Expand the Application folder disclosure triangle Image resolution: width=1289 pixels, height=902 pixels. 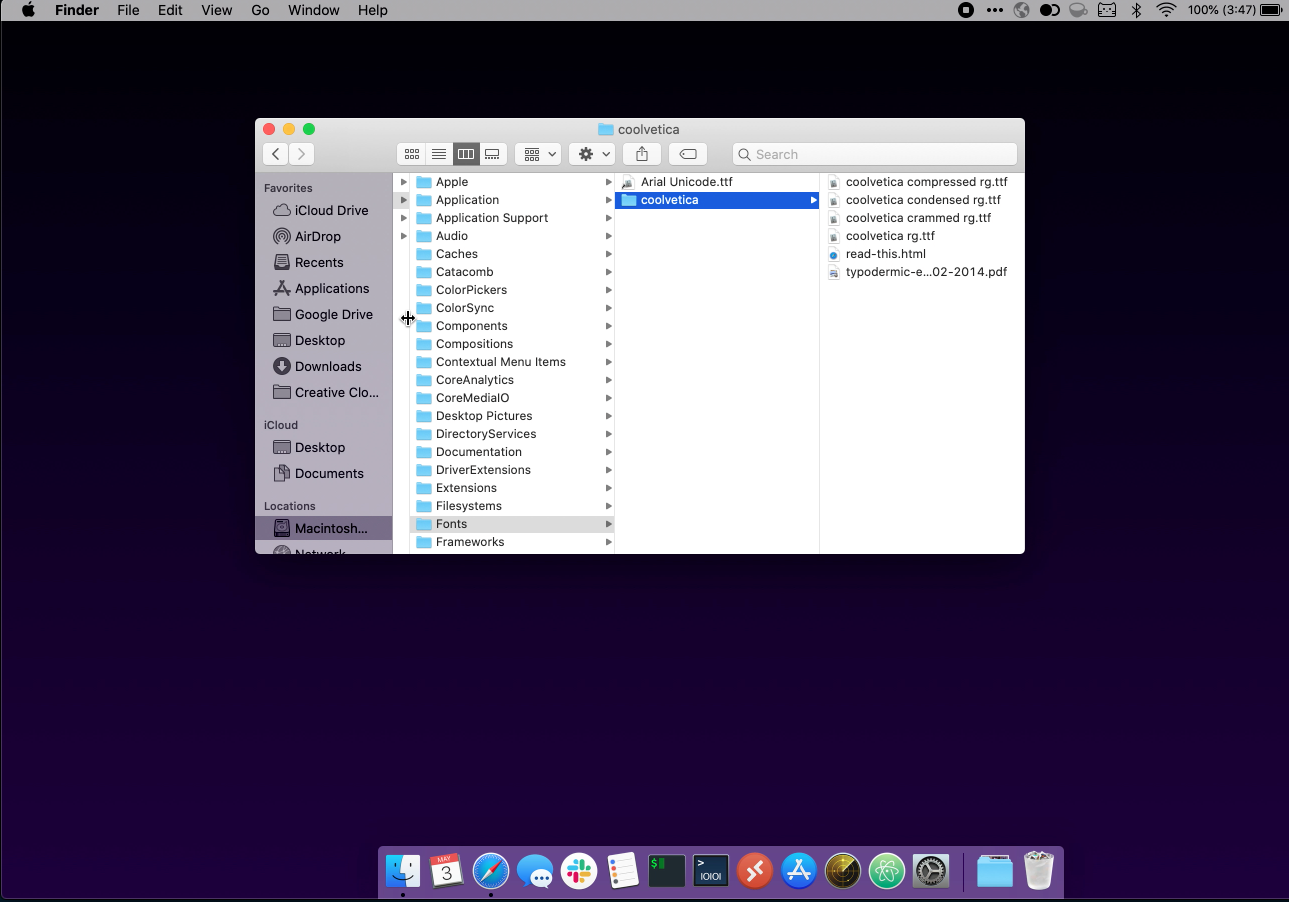pos(404,200)
